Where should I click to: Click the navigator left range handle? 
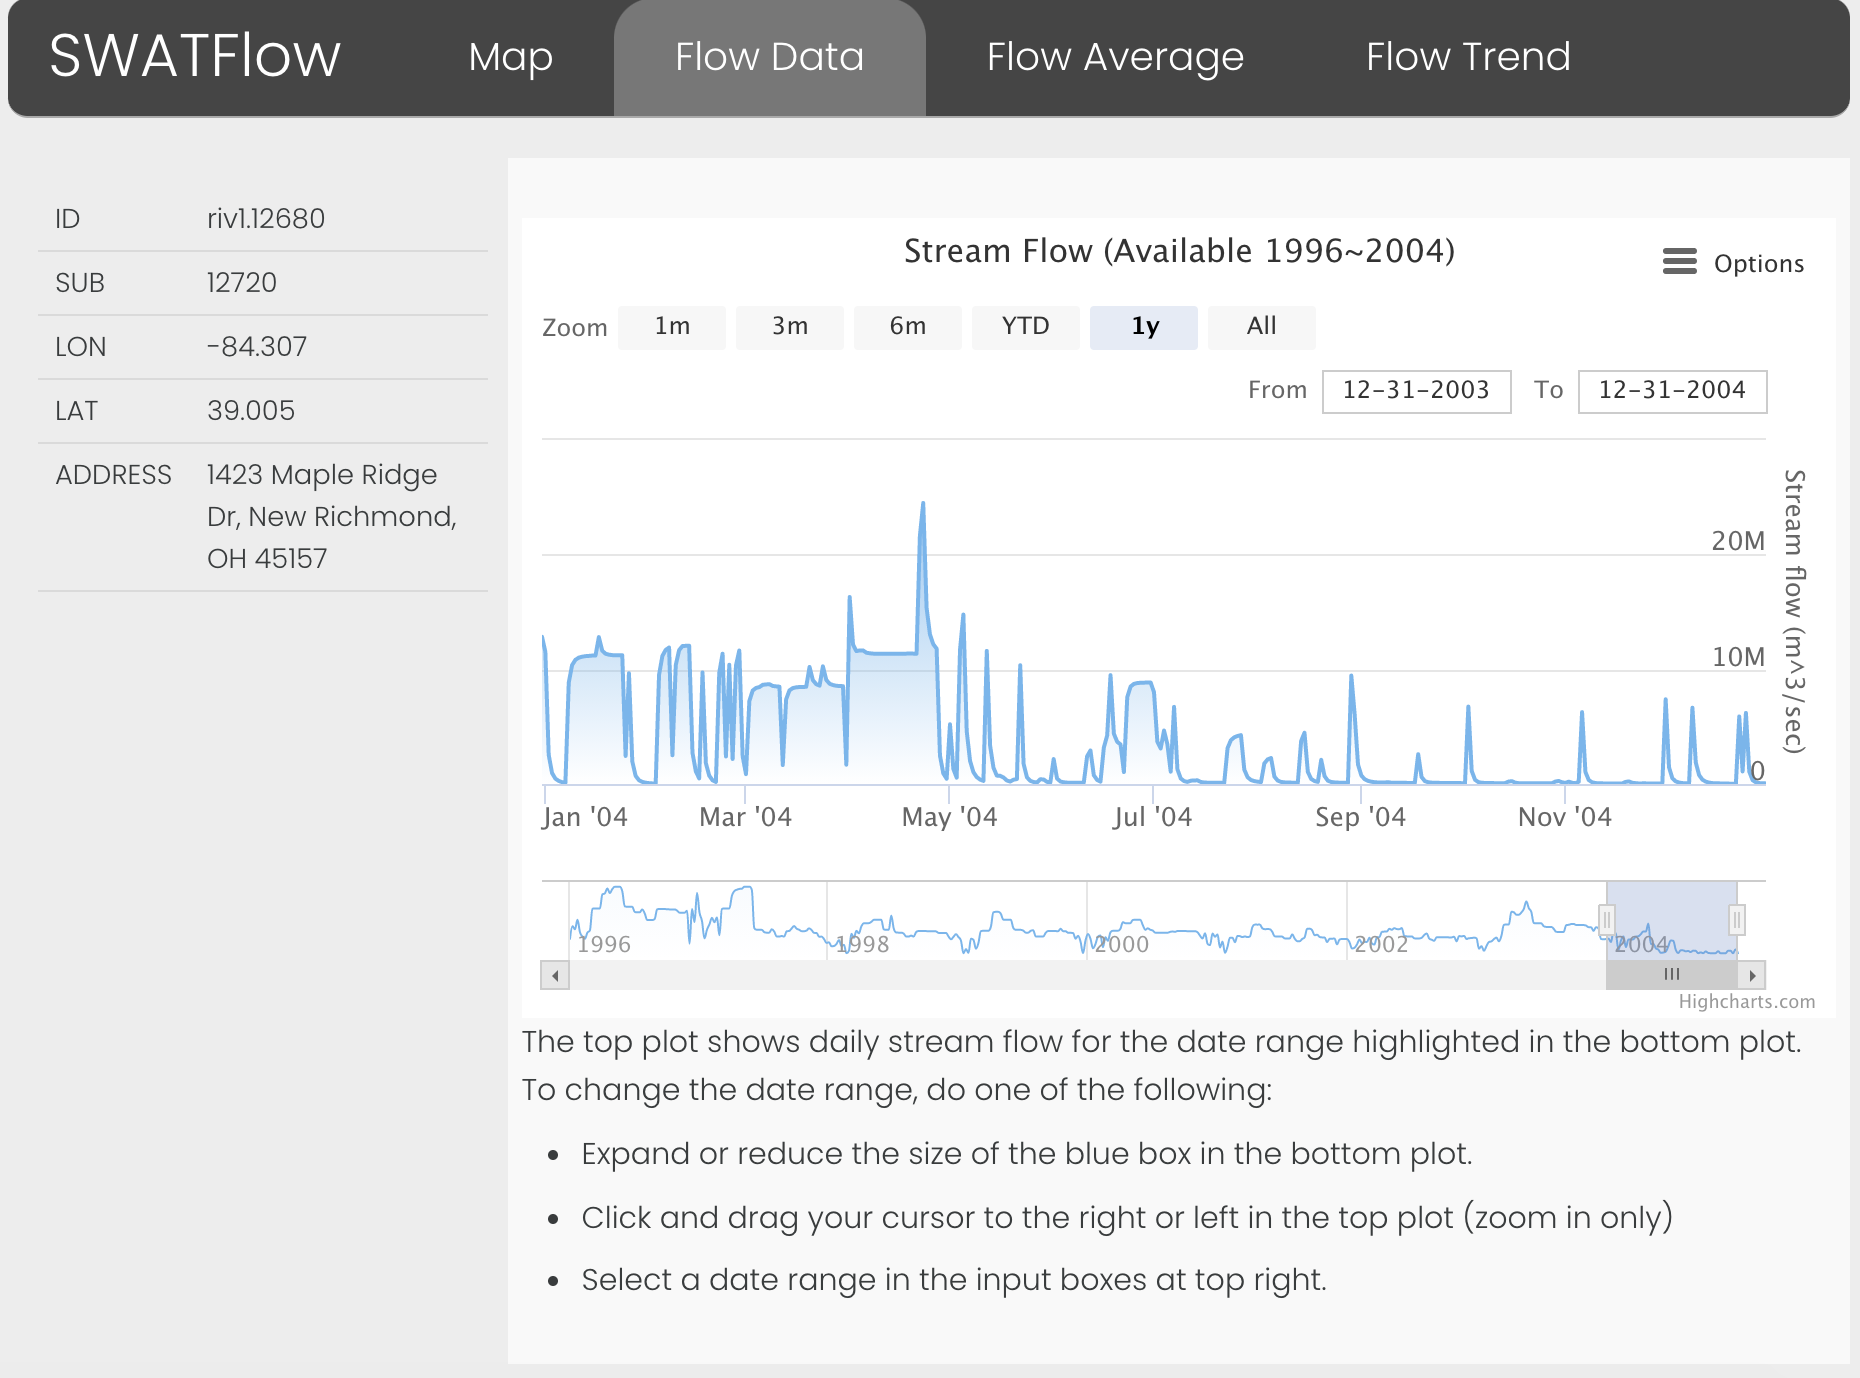coord(1607,919)
